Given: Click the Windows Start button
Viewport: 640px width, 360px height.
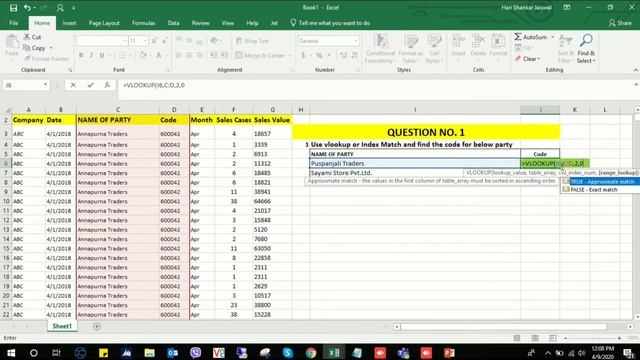Looking at the screenshot, I should 11,353.
